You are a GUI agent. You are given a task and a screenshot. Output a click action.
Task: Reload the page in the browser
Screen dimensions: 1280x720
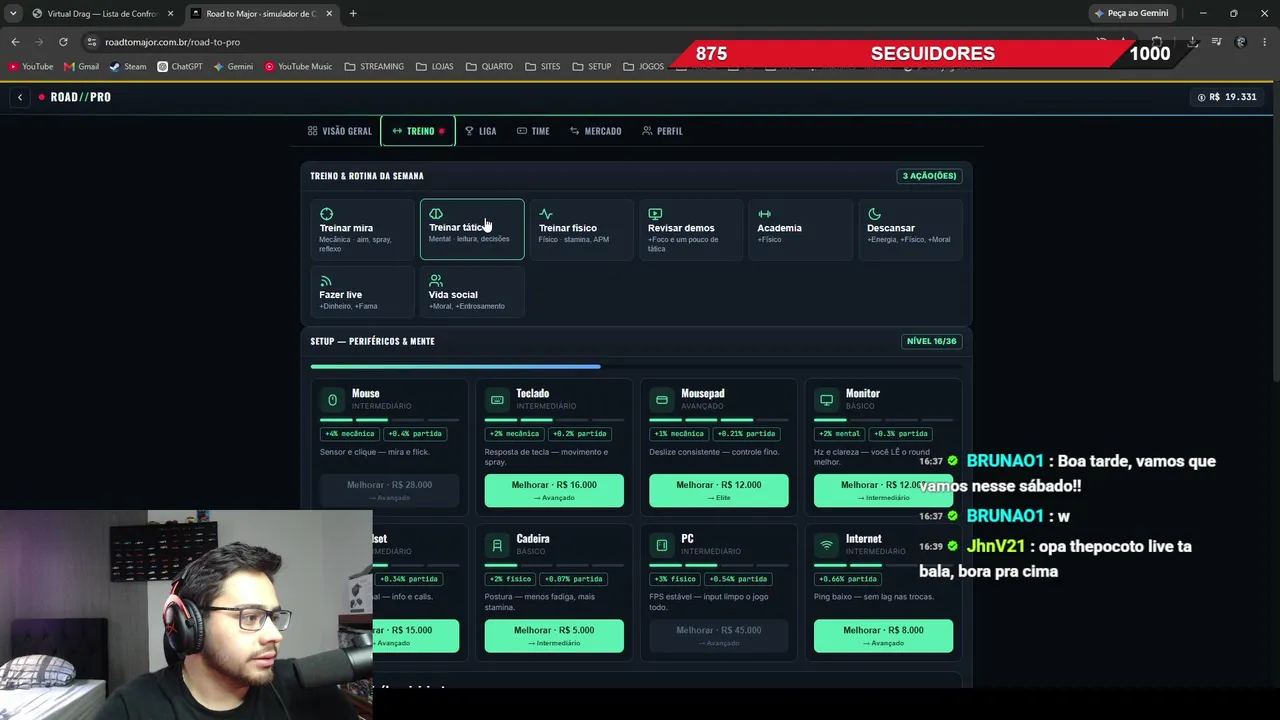click(63, 42)
